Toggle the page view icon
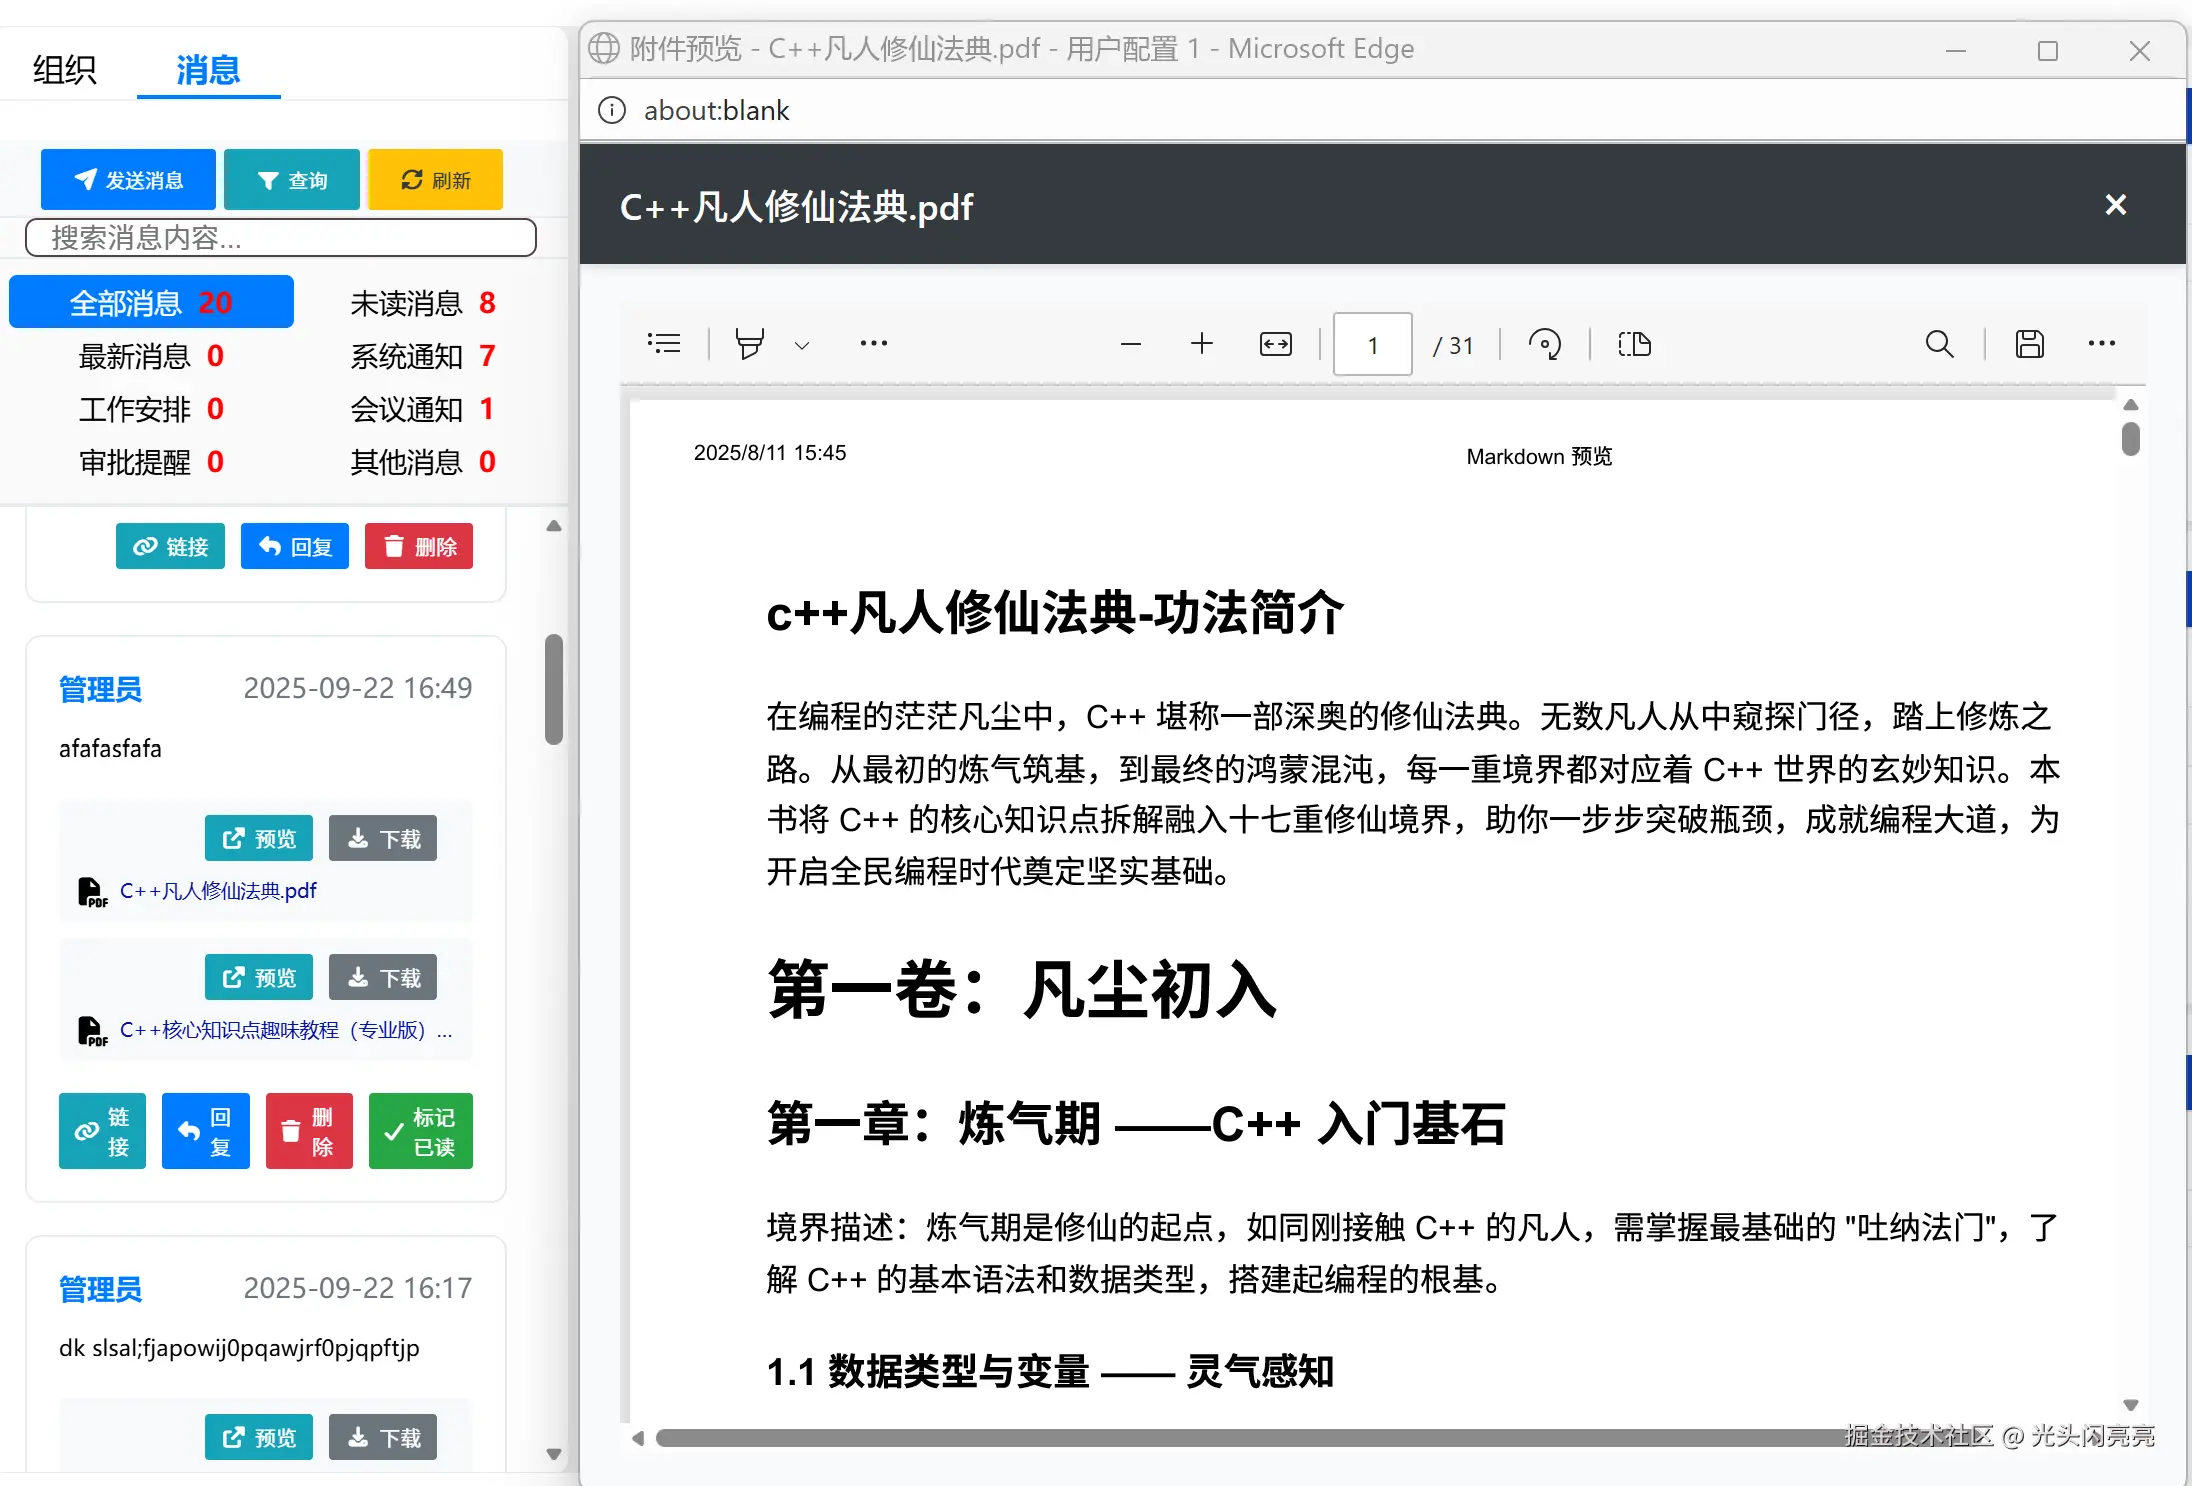2192x1486 pixels. coord(1634,344)
